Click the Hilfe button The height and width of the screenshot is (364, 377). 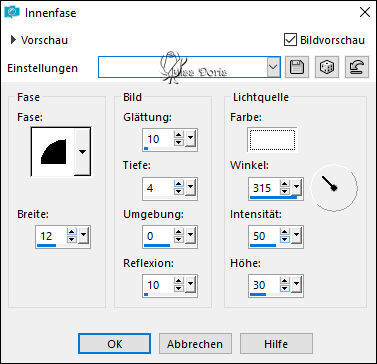coord(276,344)
